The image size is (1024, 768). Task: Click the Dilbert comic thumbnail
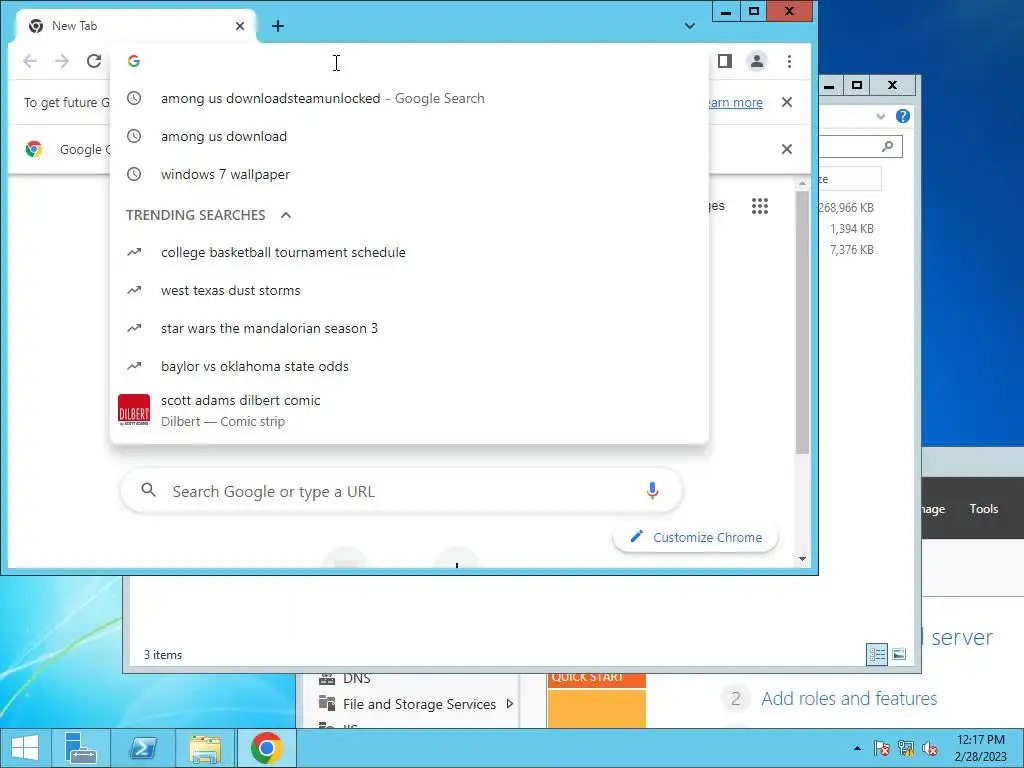point(134,410)
